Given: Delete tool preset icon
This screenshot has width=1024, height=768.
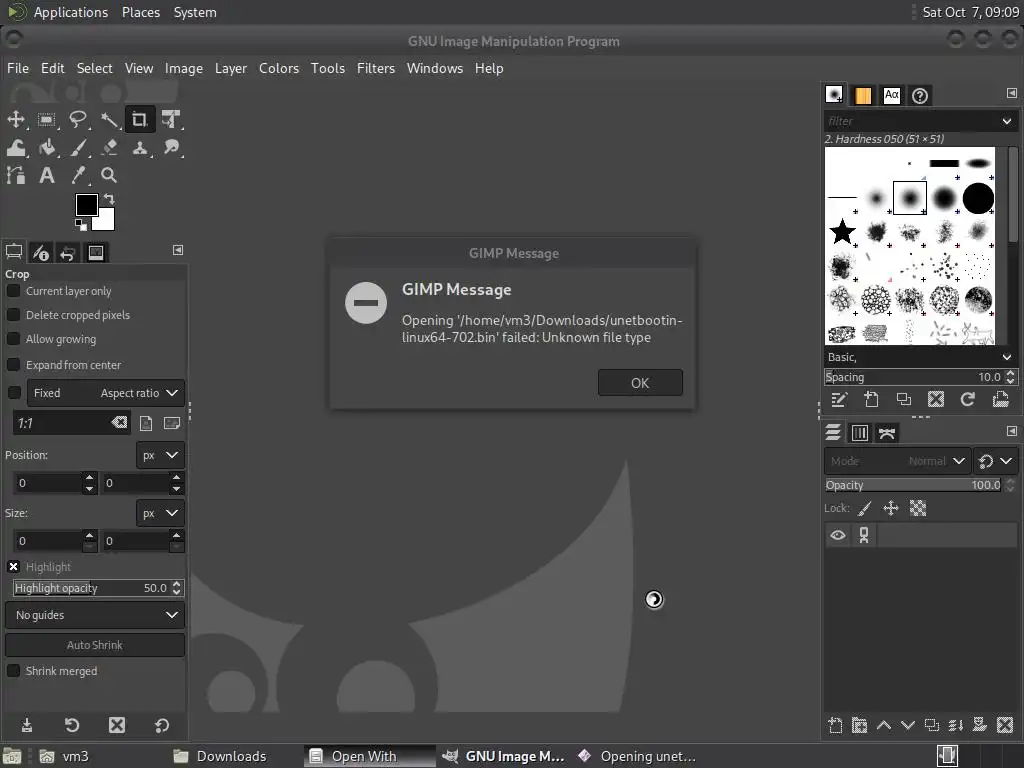Looking at the screenshot, I should 117,725.
